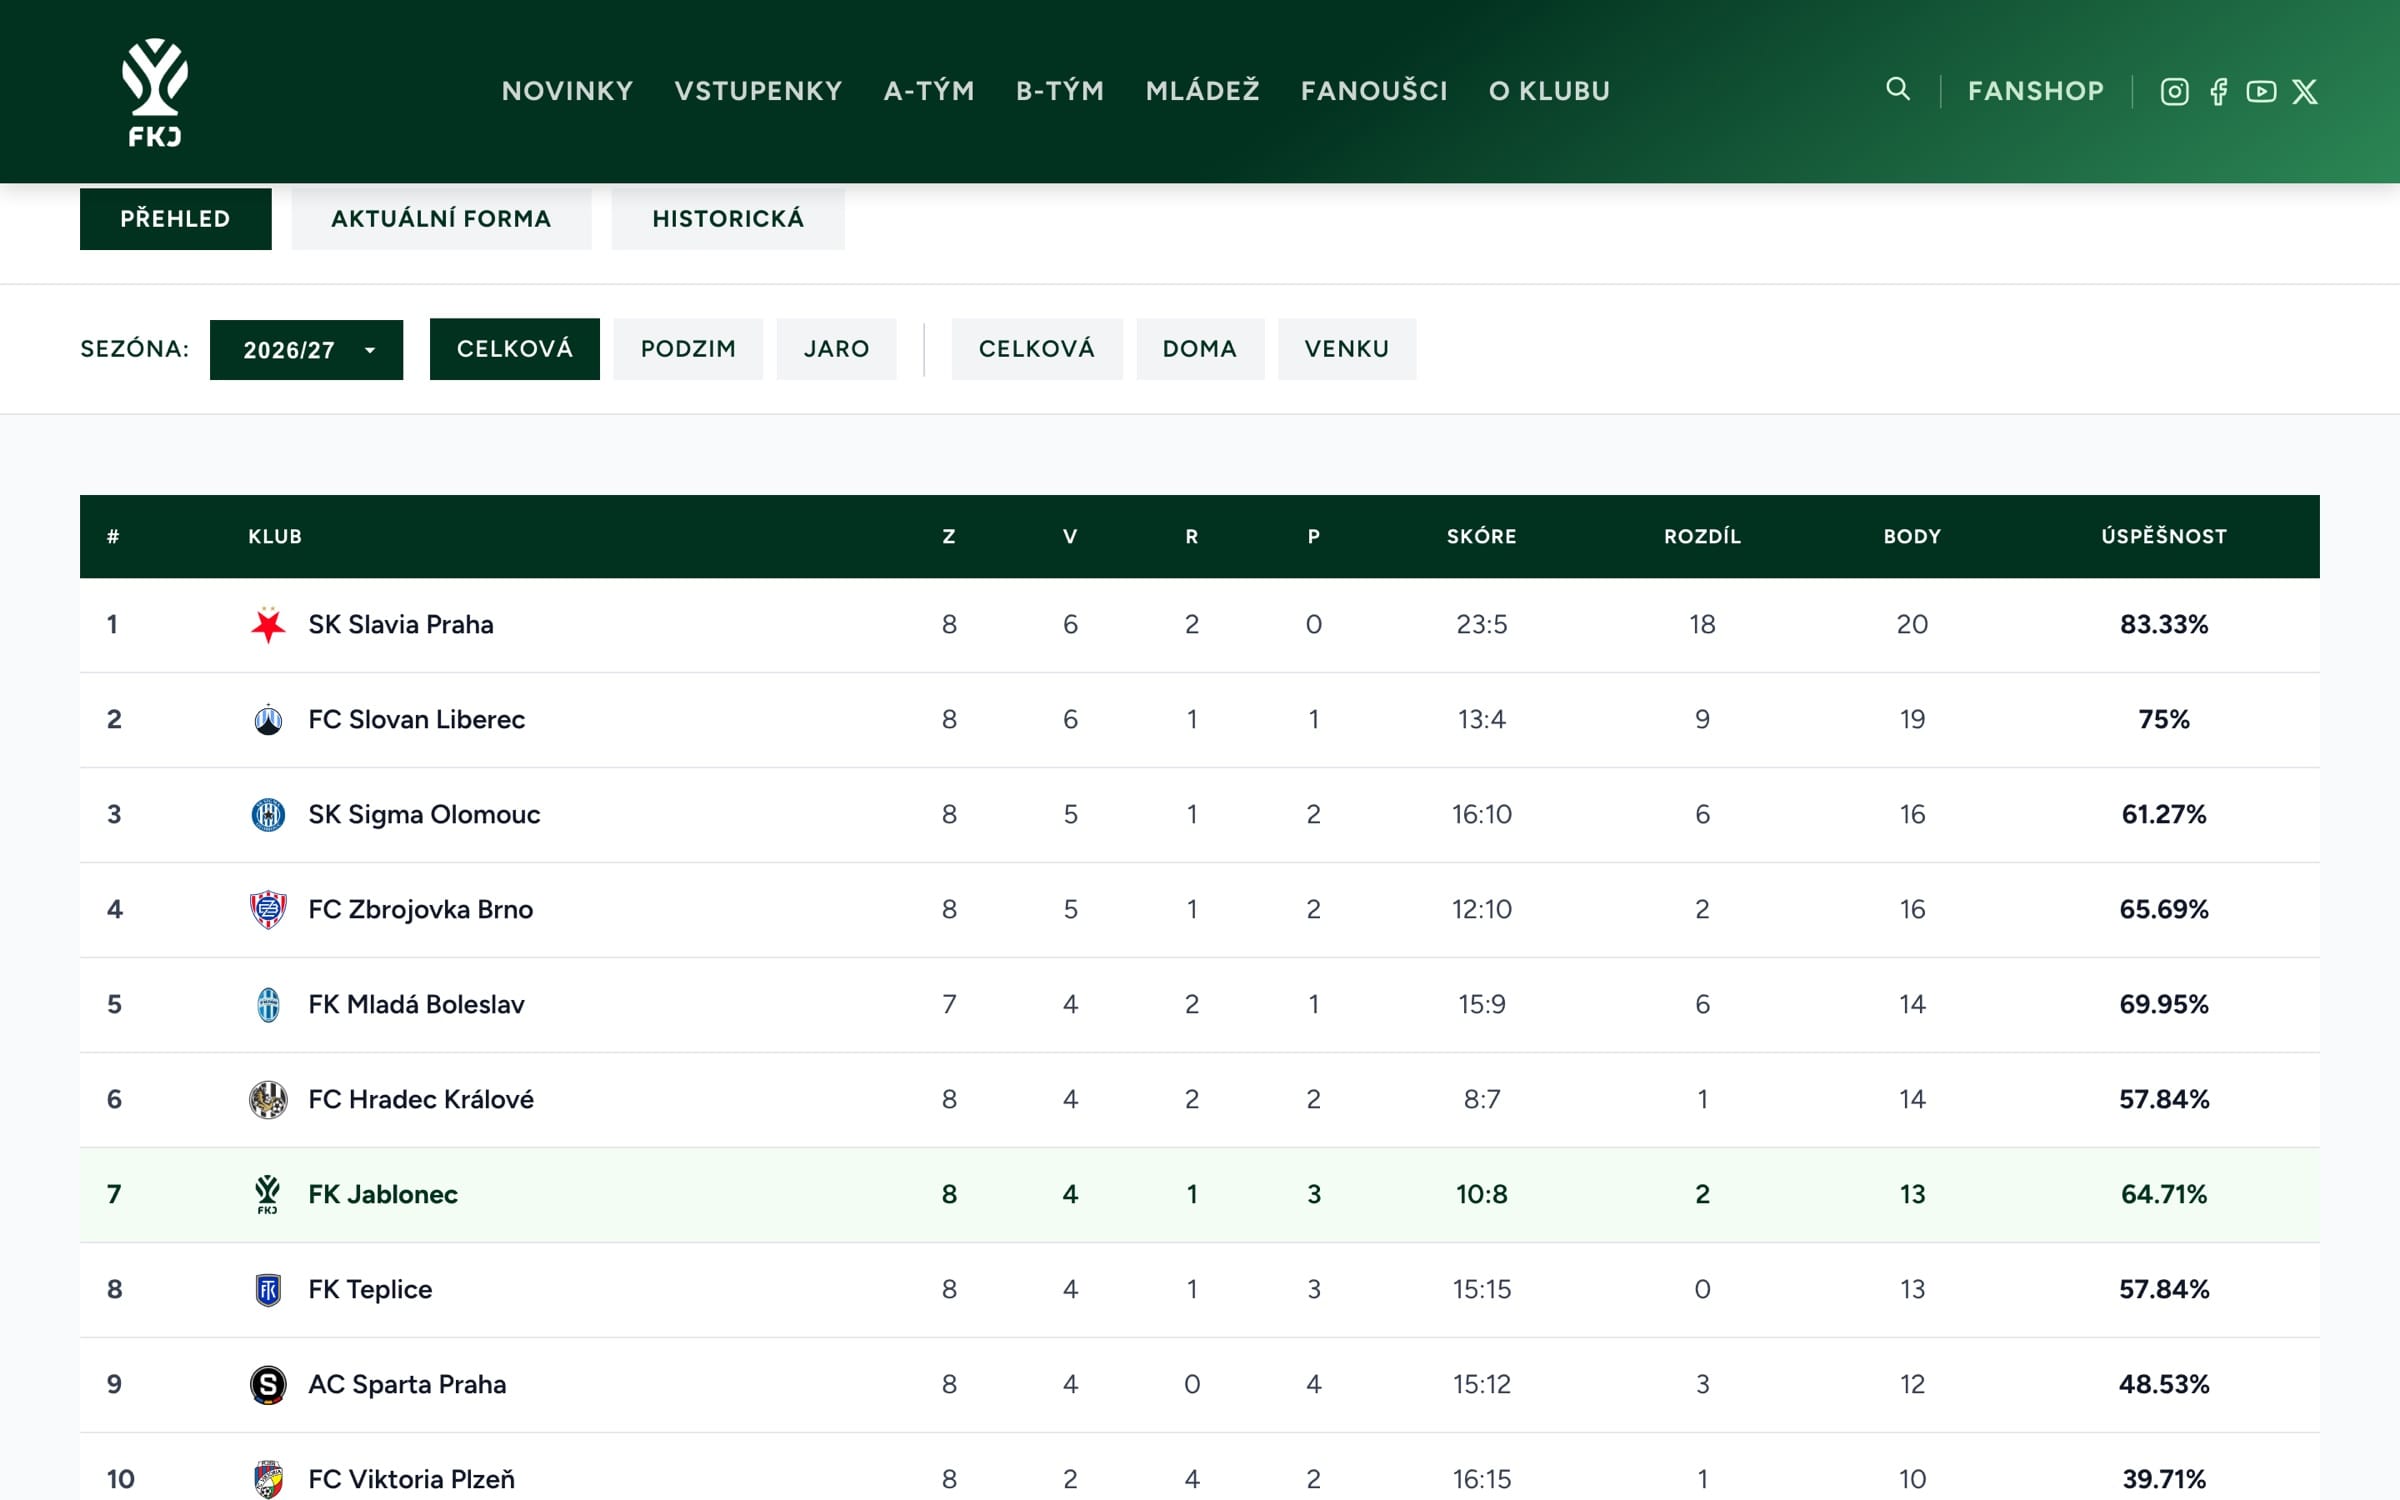Open the NOVINKY menu

[567, 91]
